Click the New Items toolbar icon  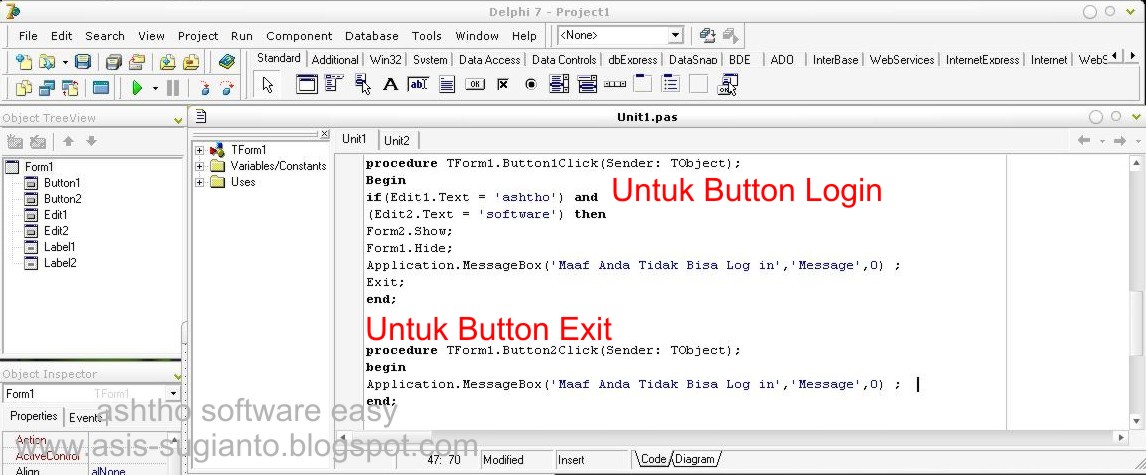pos(23,61)
